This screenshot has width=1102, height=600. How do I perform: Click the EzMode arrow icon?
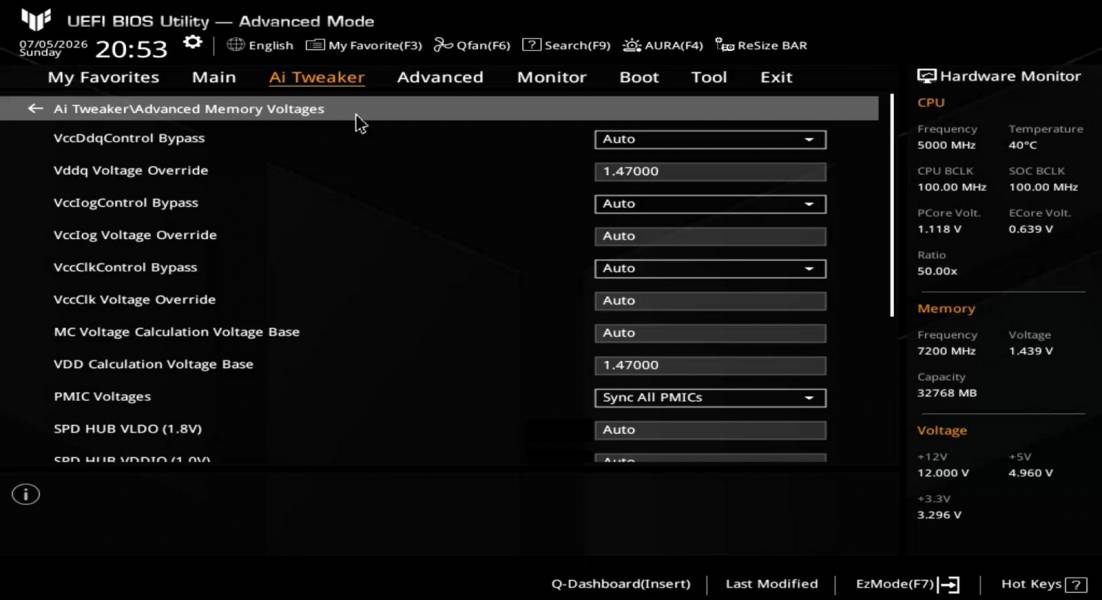(949, 585)
